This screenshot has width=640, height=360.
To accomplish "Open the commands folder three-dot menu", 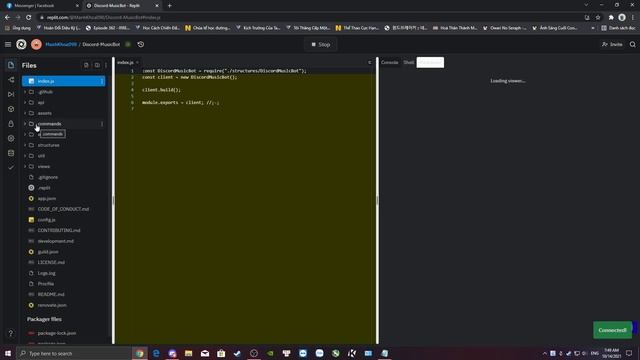I will (102, 124).
